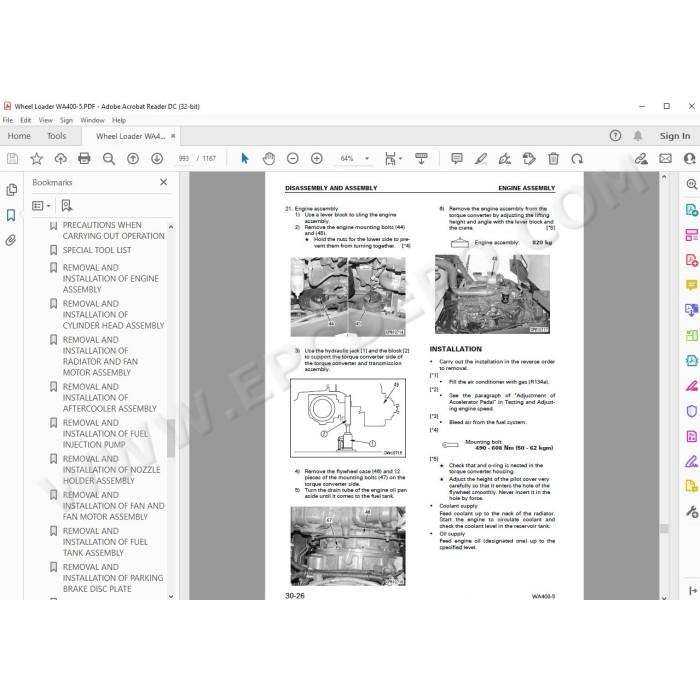700x700 pixels.
Task: Open the Edit menu
Action: point(26,120)
